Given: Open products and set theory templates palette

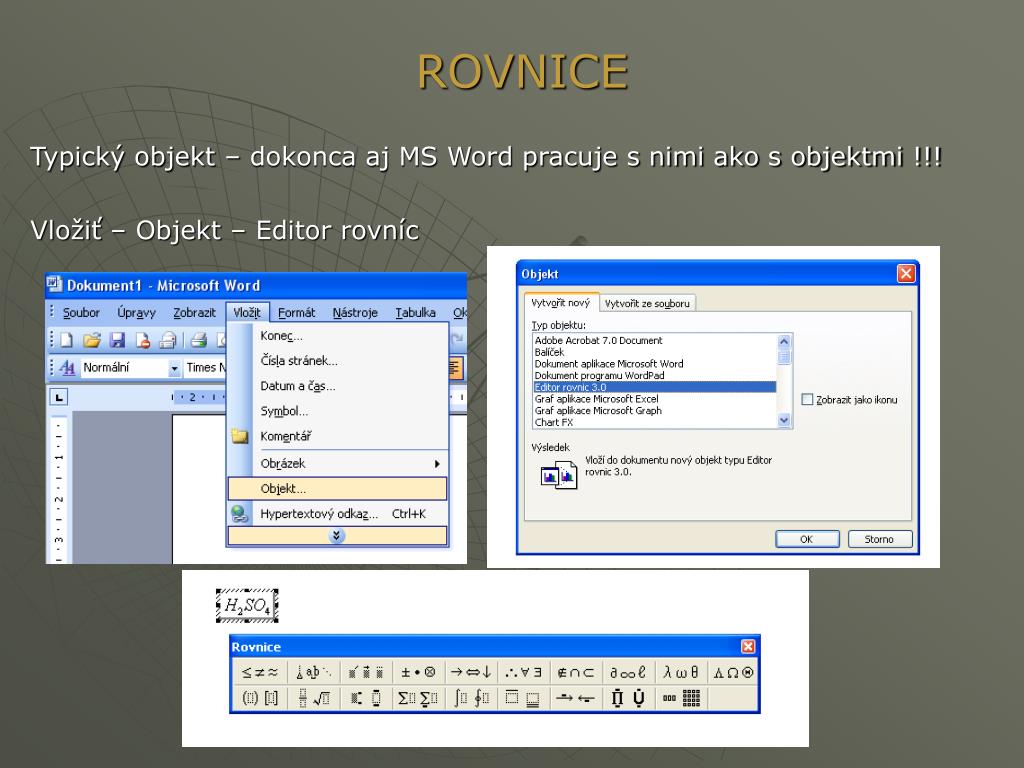Looking at the screenshot, I should 628,698.
